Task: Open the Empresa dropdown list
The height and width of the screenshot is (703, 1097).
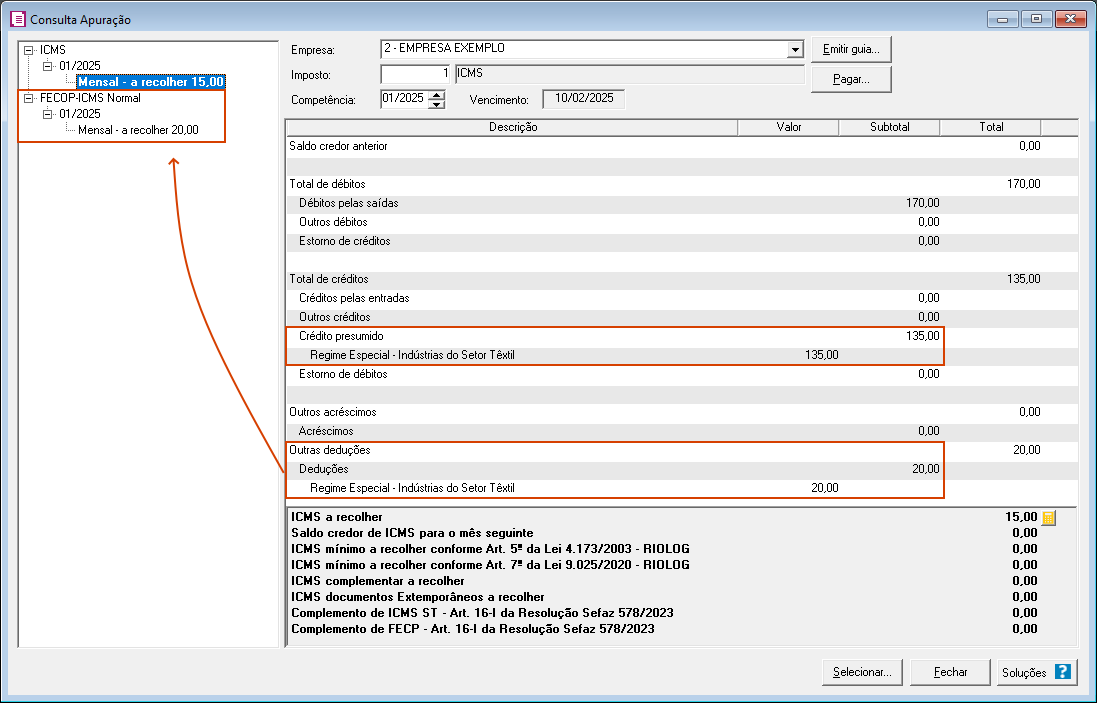Action: (795, 50)
